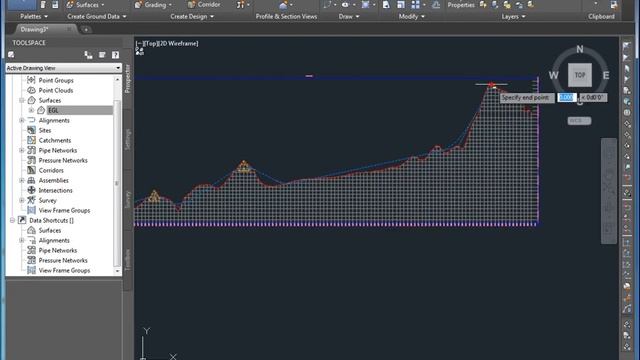Click the fifth layer tool icon
The image size is (640, 360).
click(x=531, y=4)
